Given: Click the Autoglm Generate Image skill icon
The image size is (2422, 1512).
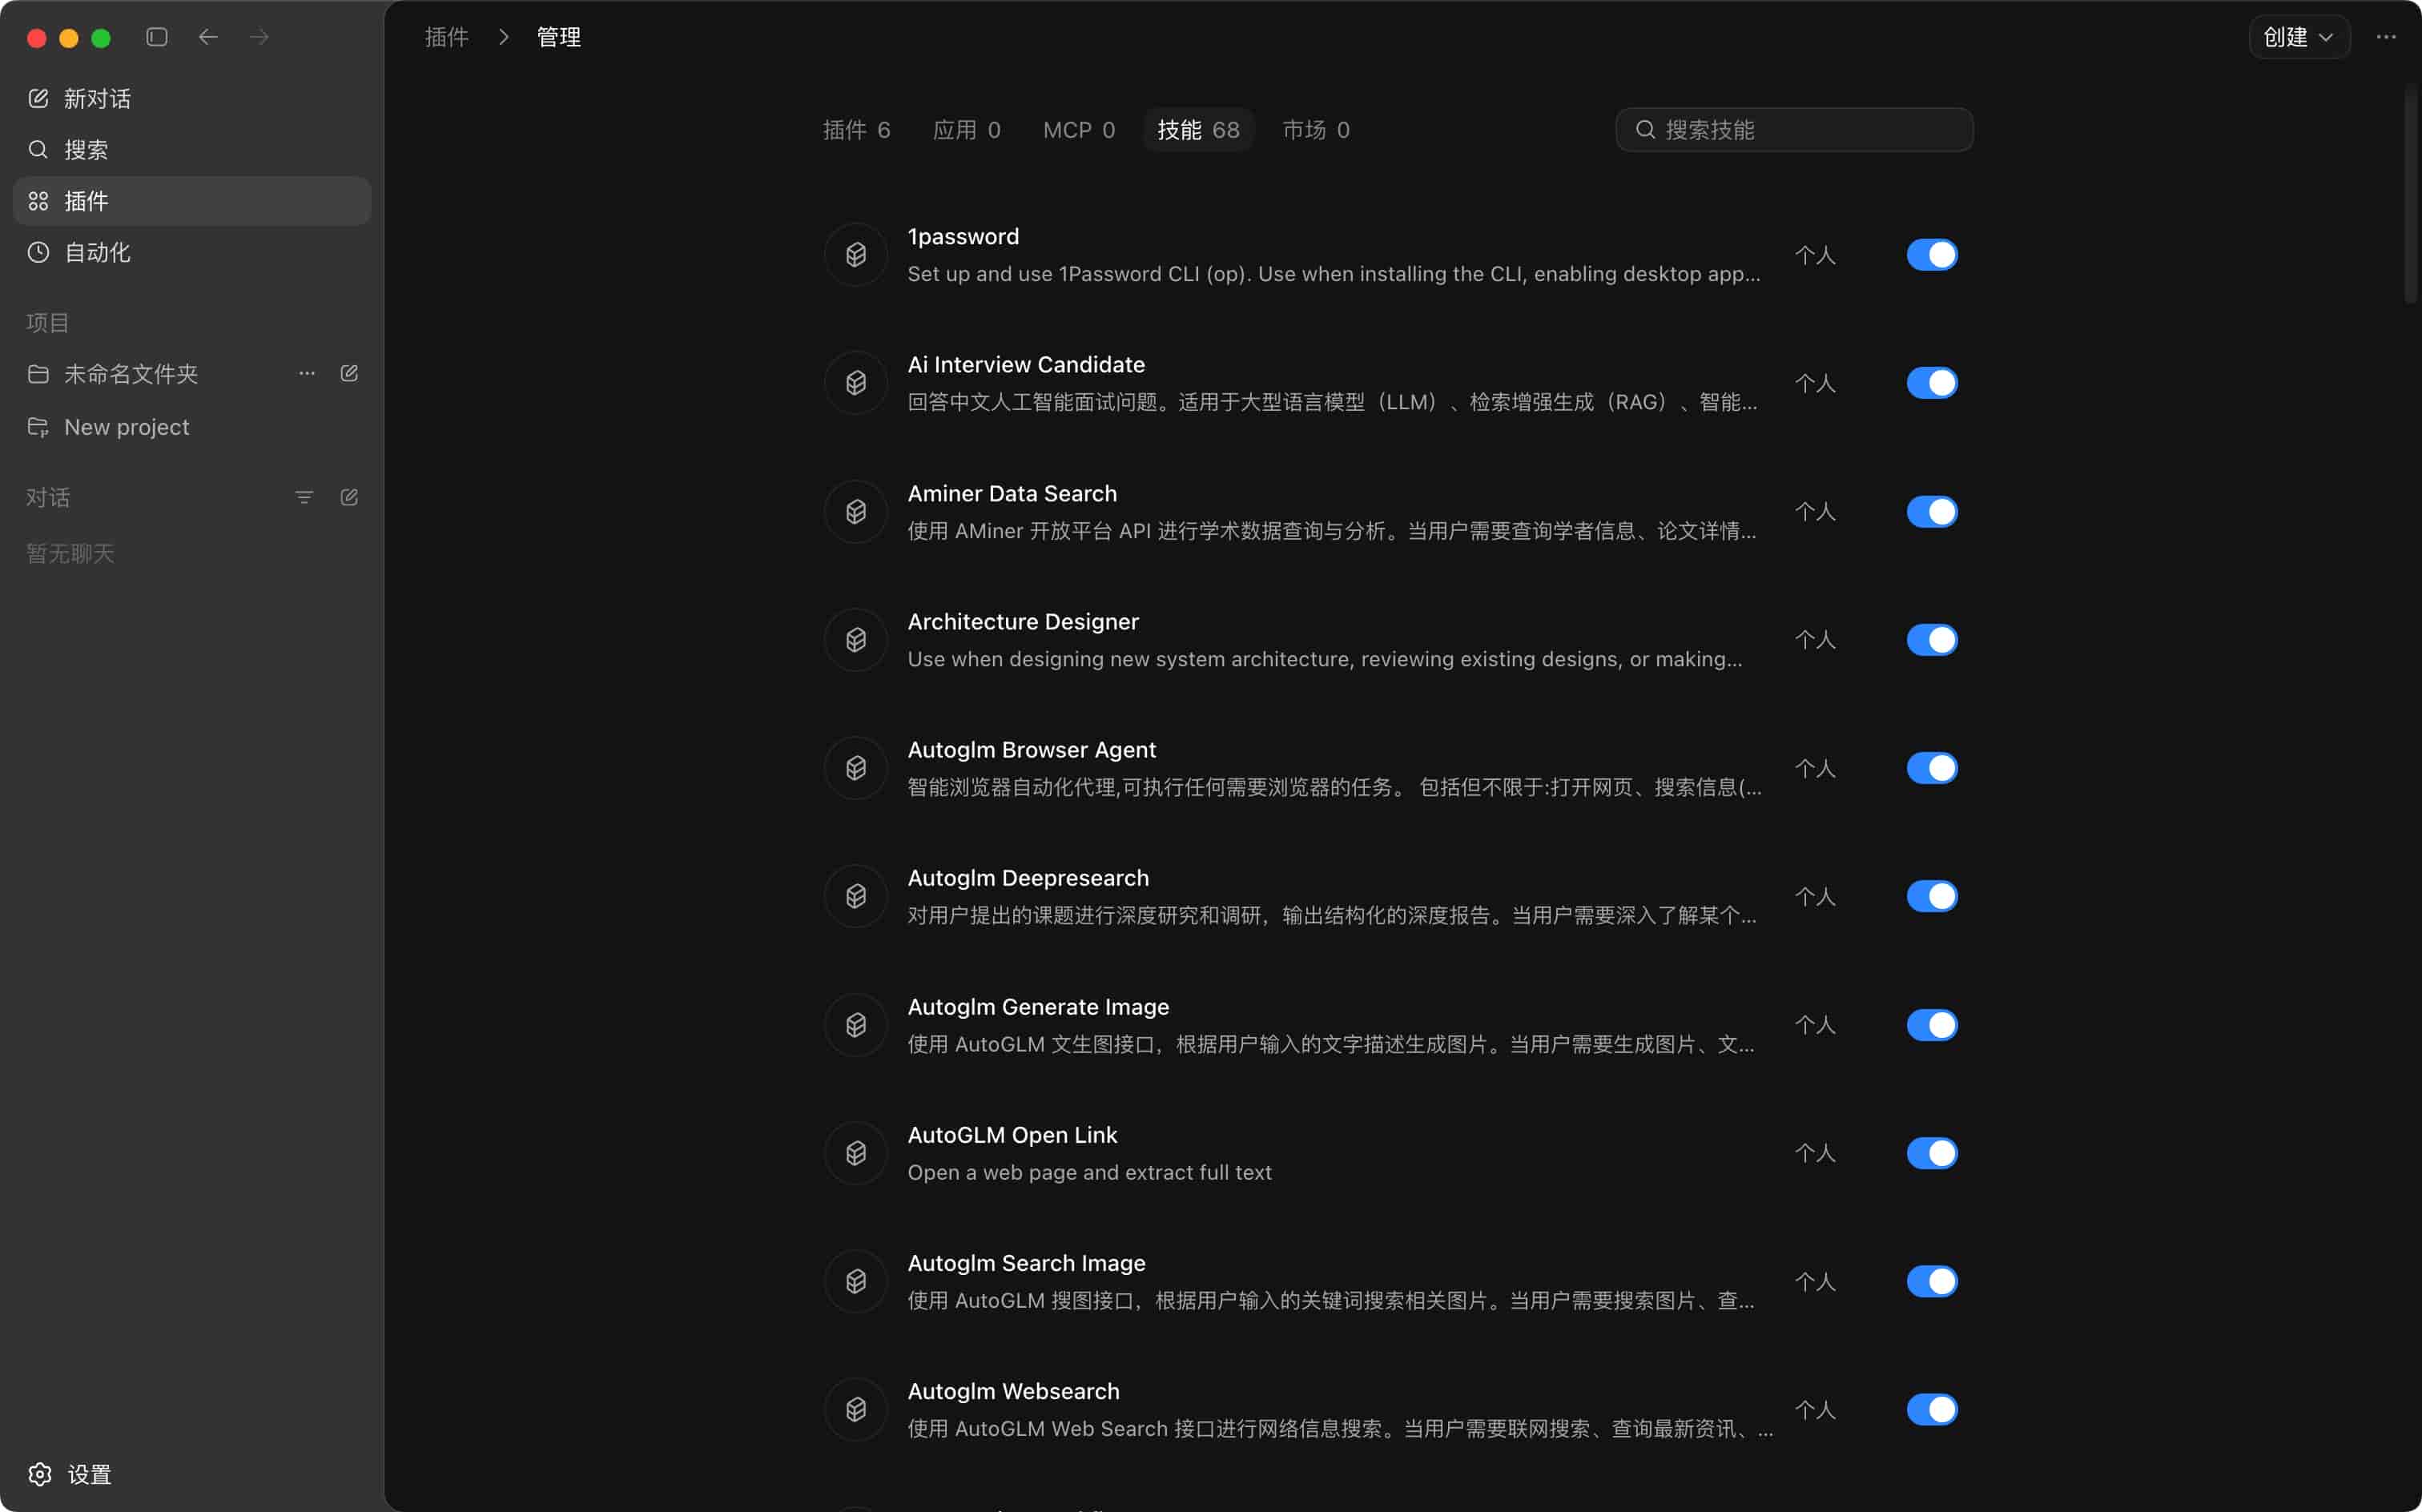Looking at the screenshot, I should tap(856, 1025).
